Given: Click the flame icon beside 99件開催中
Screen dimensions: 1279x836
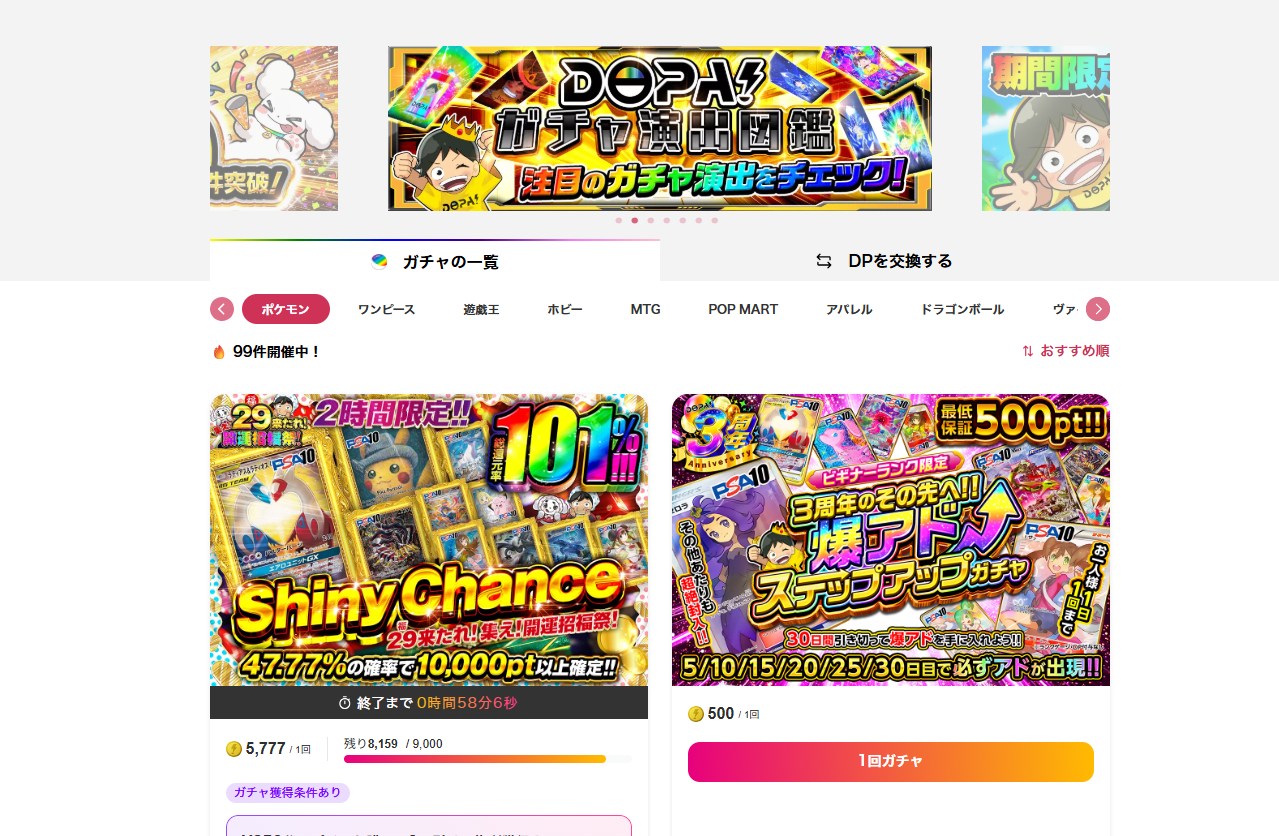Looking at the screenshot, I should pyautogui.click(x=219, y=352).
